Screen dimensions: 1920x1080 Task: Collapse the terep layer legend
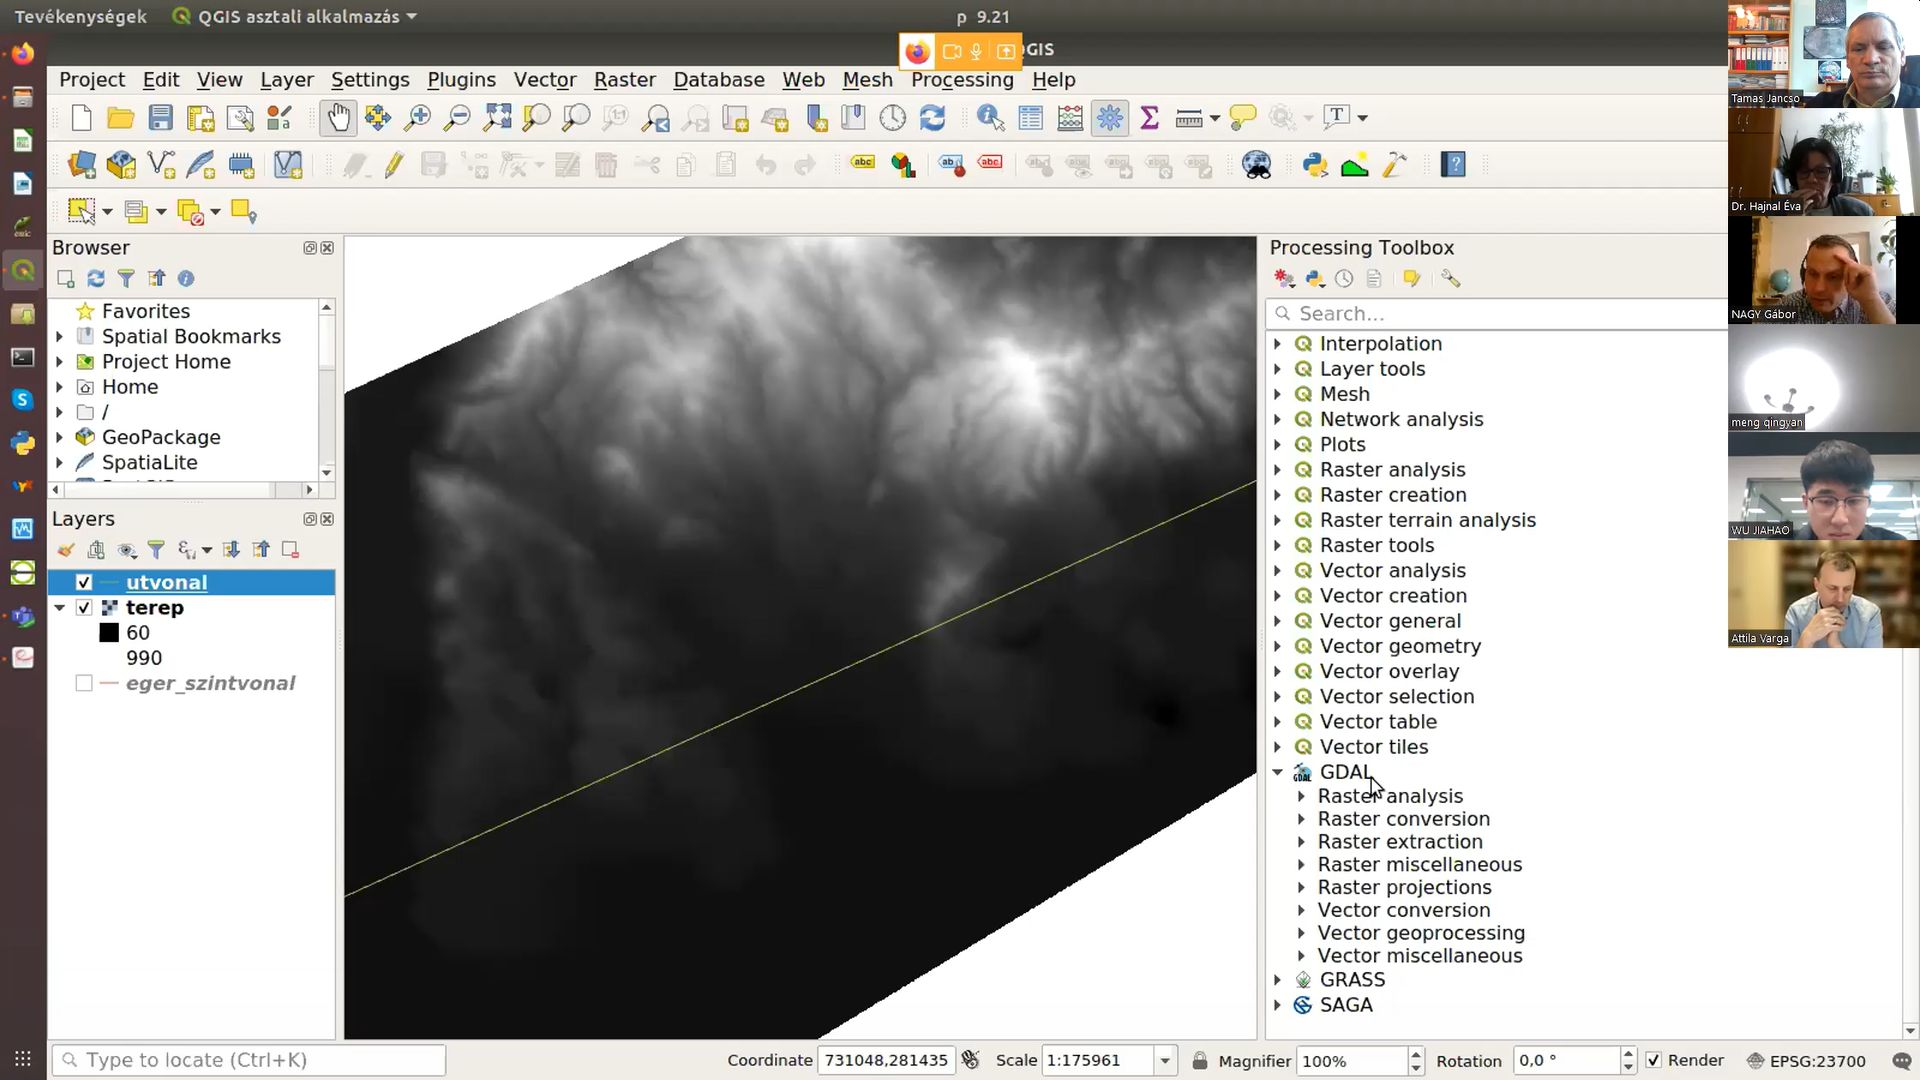click(60, 607)
